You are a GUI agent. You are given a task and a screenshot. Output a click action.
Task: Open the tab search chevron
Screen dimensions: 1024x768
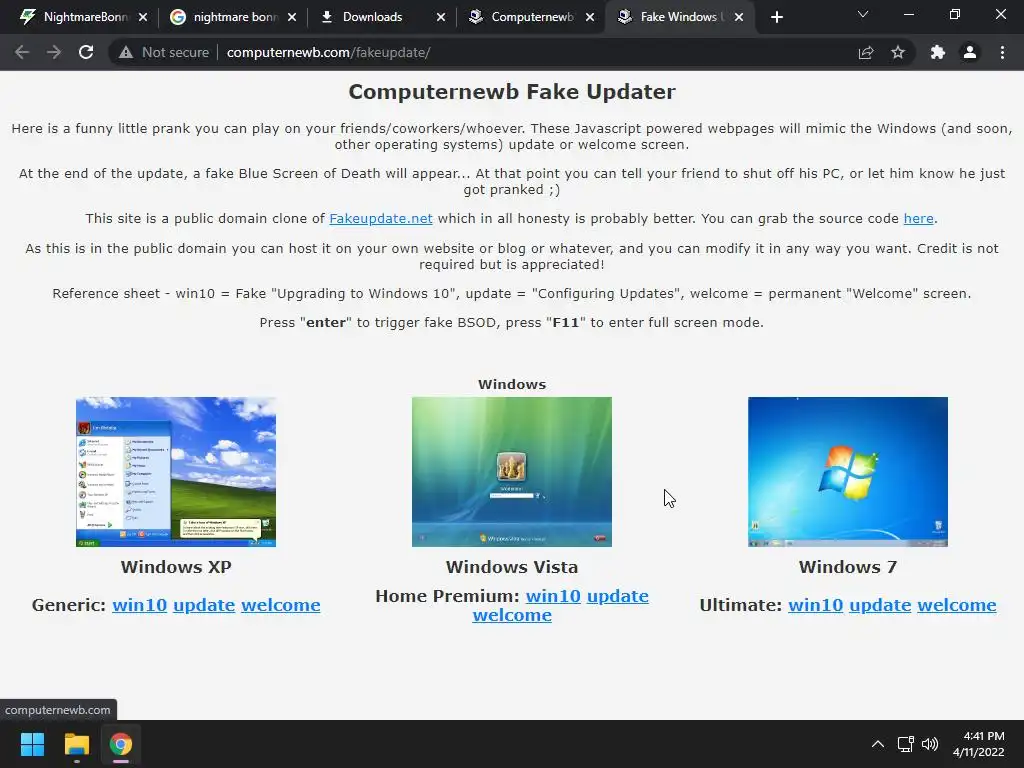point(863,14)
